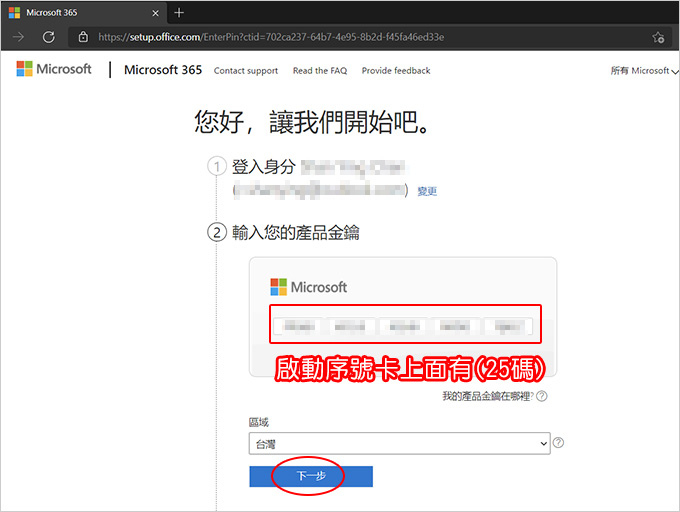Click the fifth product key input box
680x512 pixels.
[508, 326]
